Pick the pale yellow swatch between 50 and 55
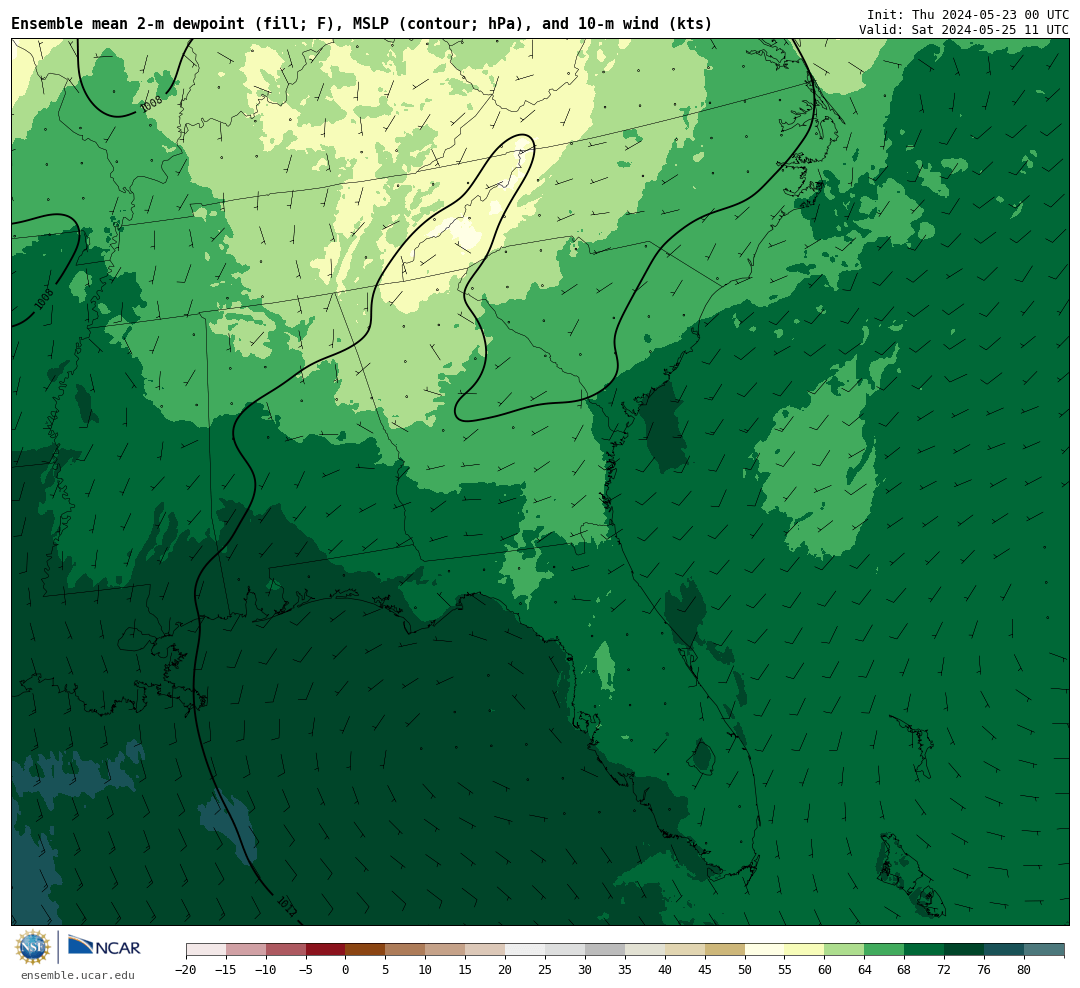This screenshot has width=1080, height=988. click(765, 950)
